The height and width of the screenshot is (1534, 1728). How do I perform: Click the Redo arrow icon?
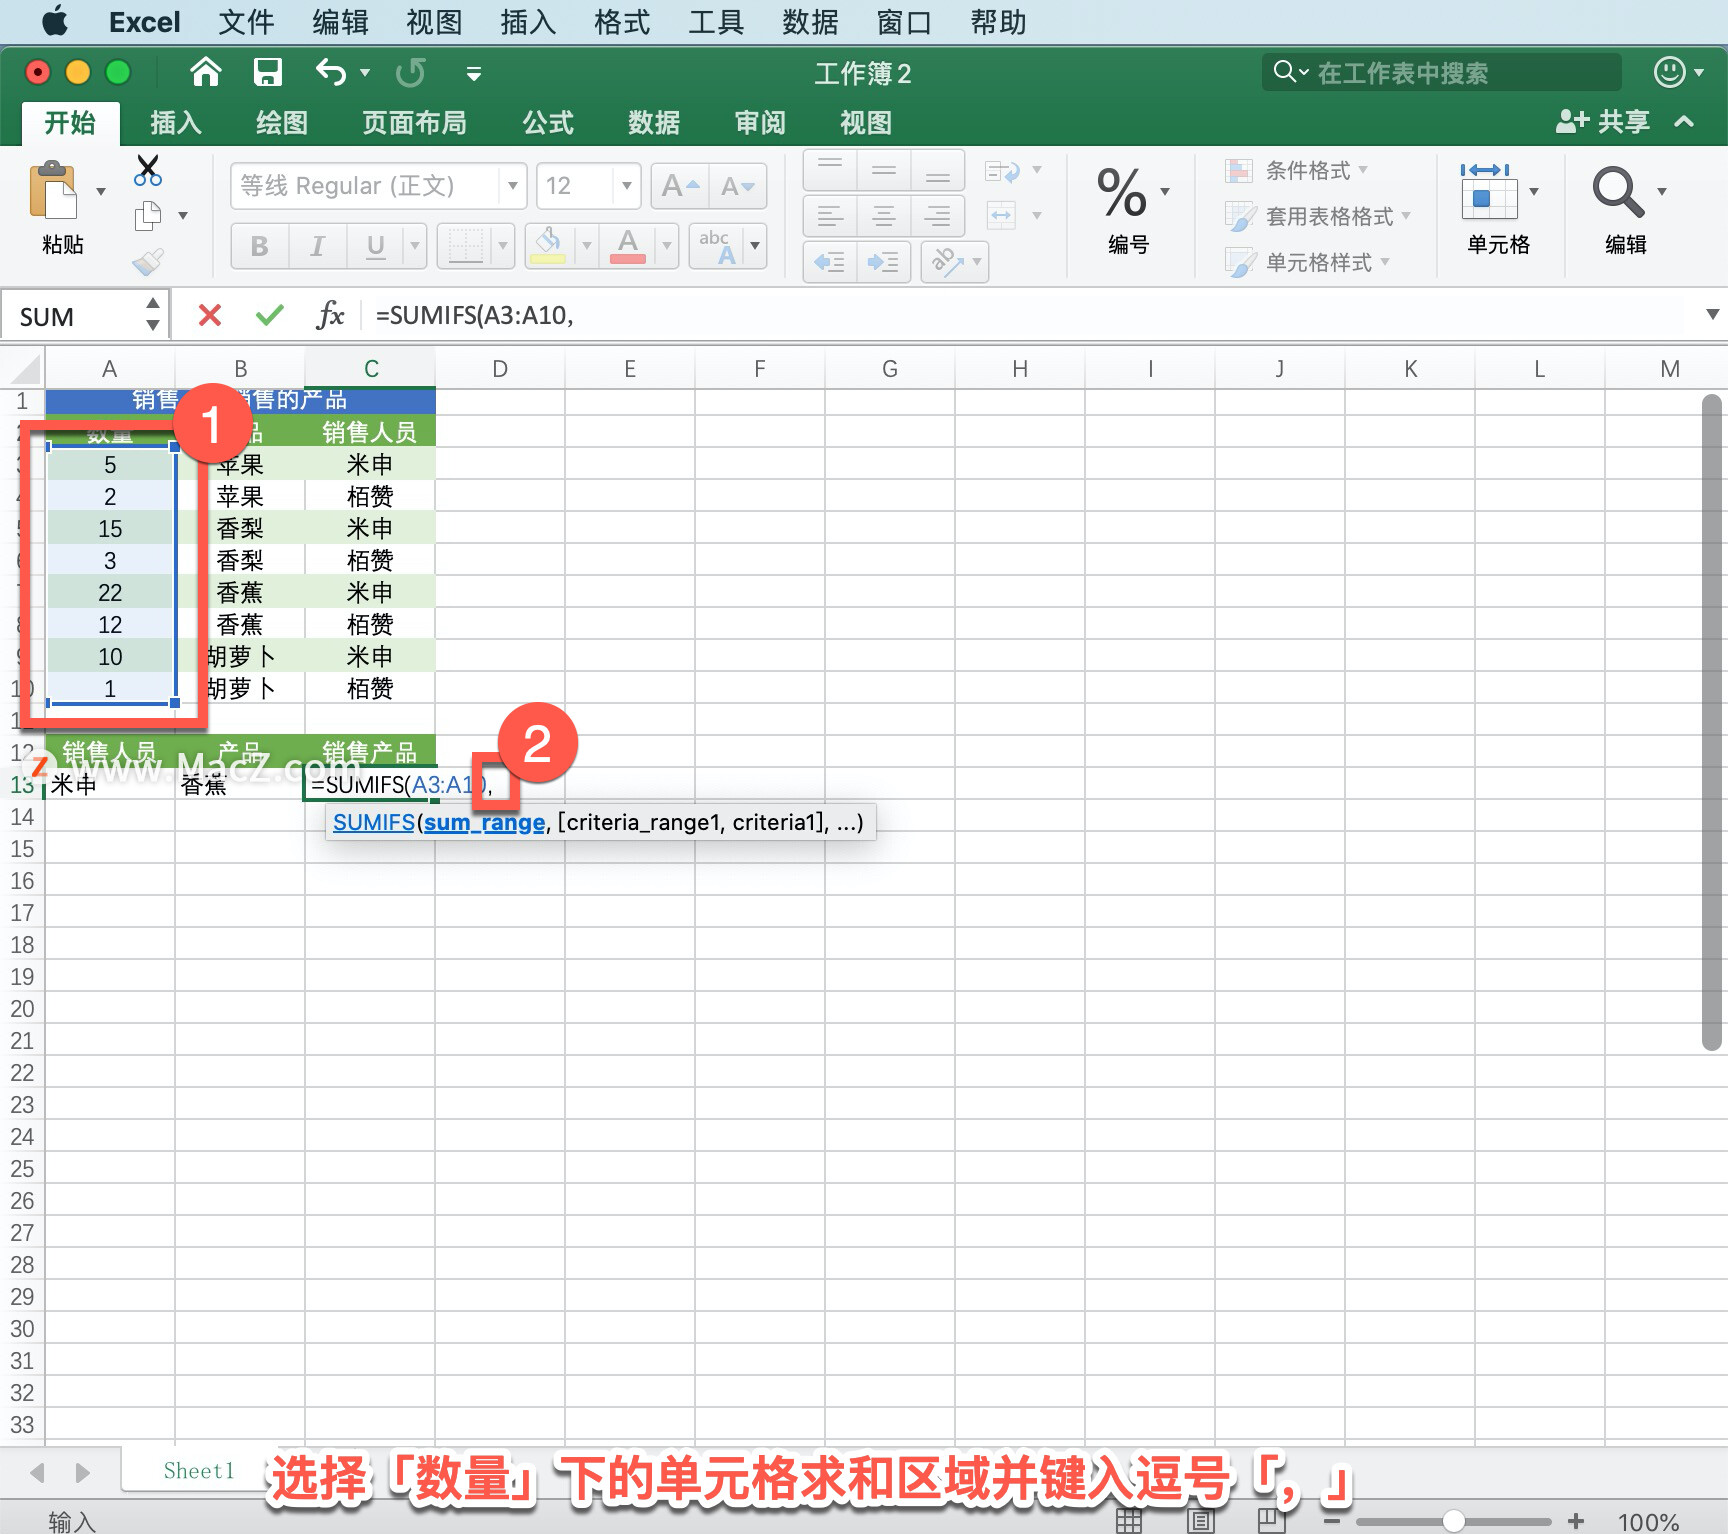pyautogui.click(x=410, y=72)
